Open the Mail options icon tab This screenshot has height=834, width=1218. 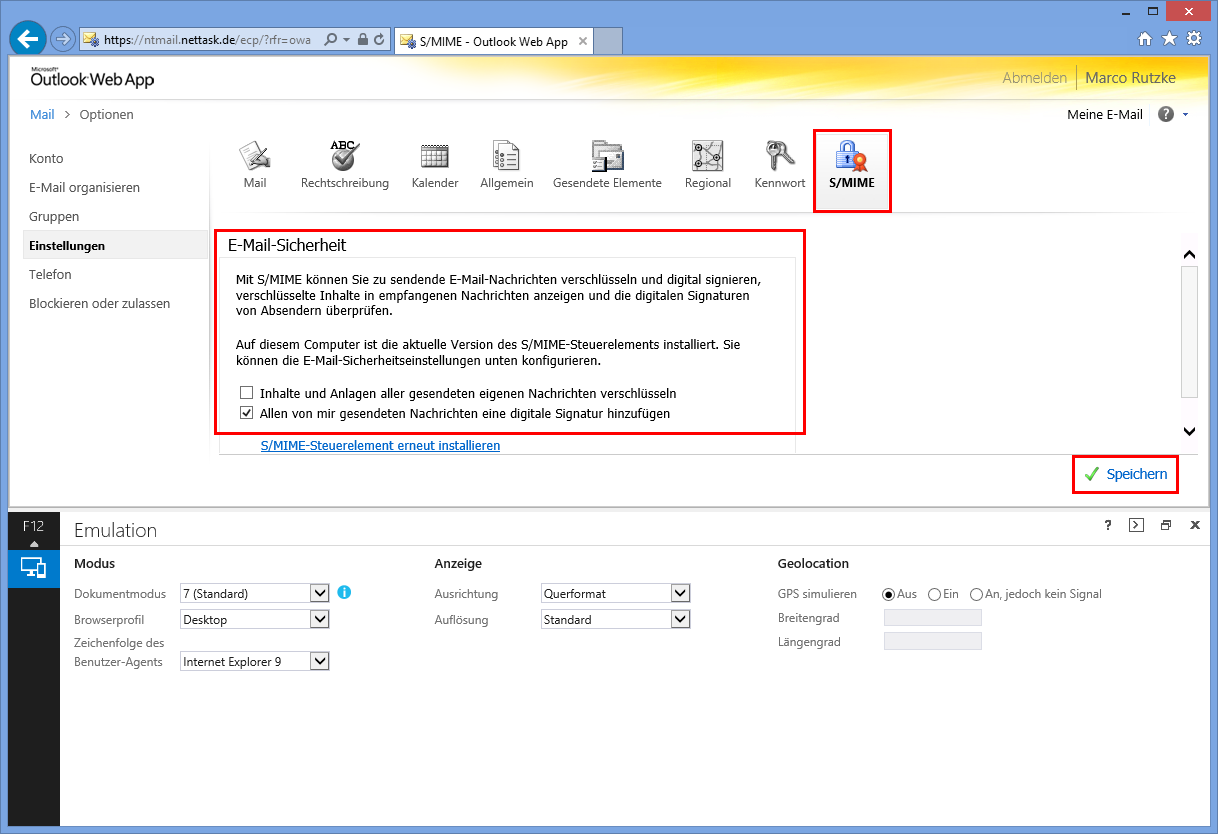click(255, 165)
